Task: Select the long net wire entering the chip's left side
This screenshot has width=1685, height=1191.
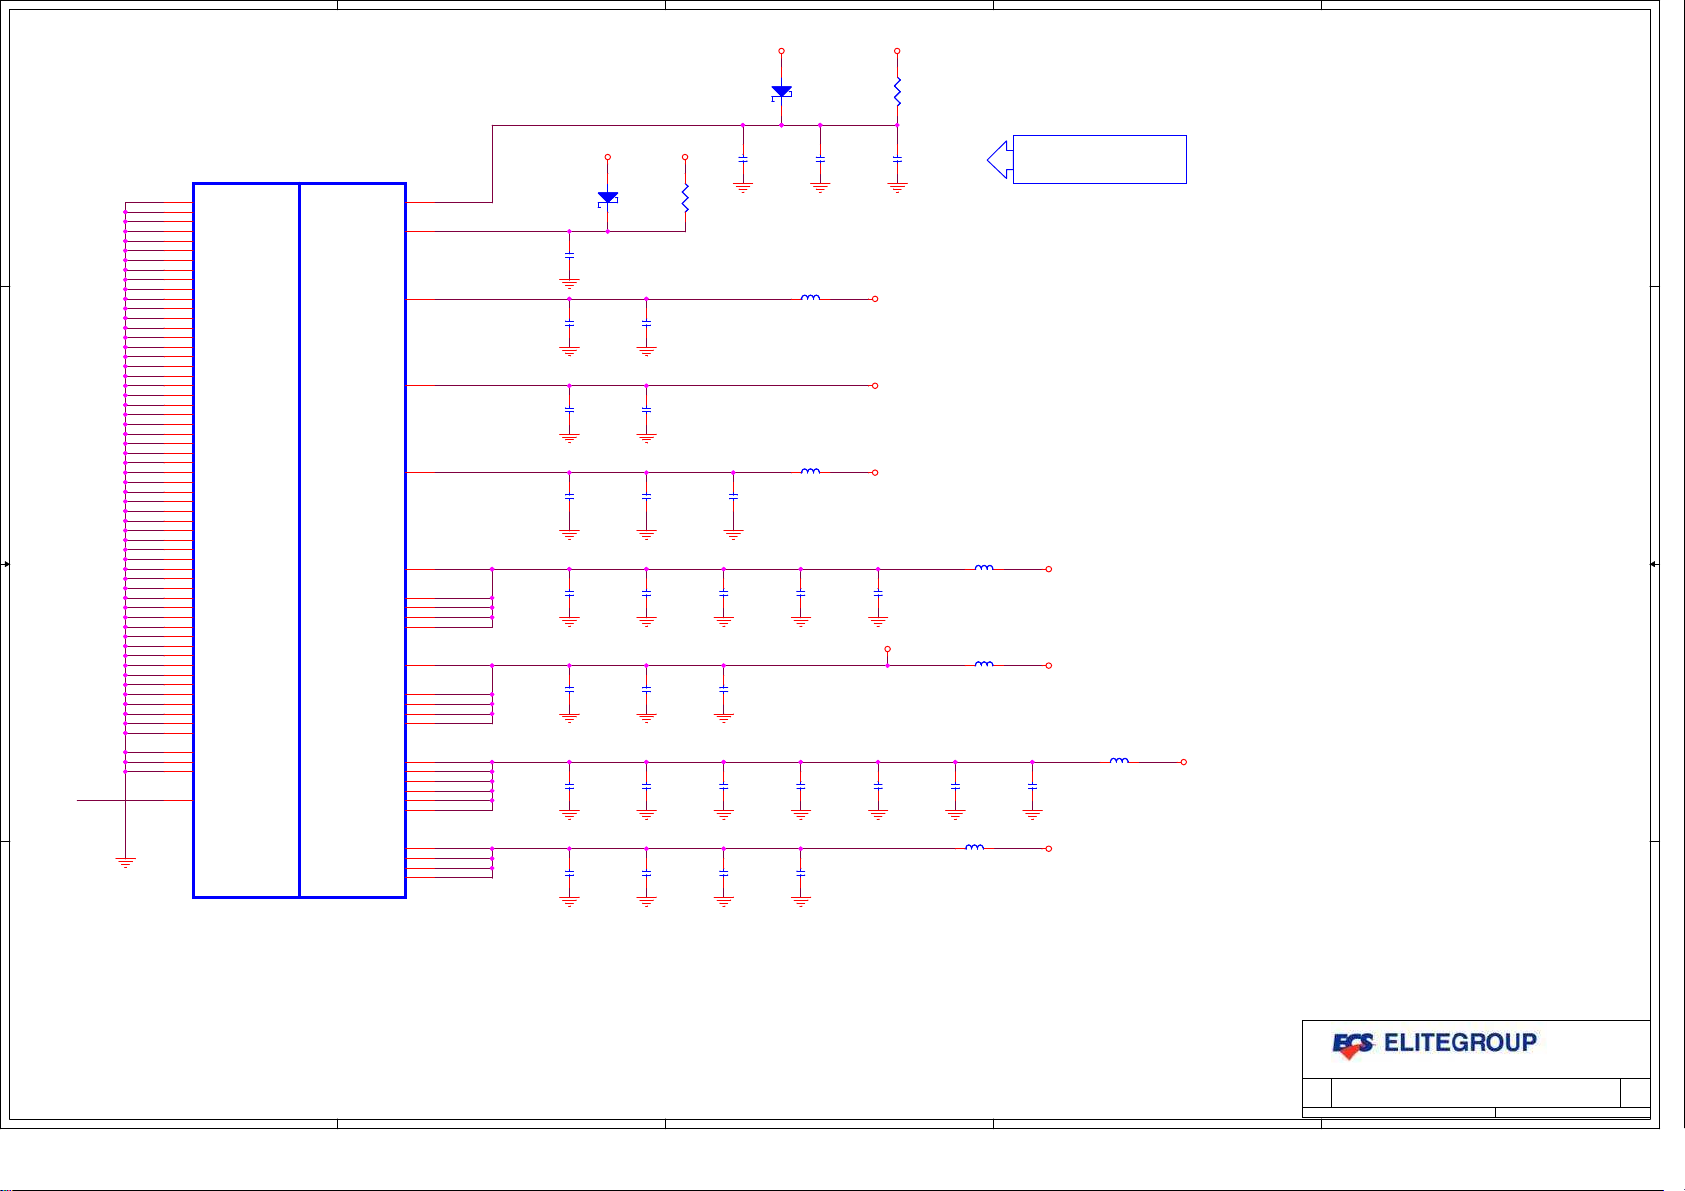Action: tap(135, 800)
